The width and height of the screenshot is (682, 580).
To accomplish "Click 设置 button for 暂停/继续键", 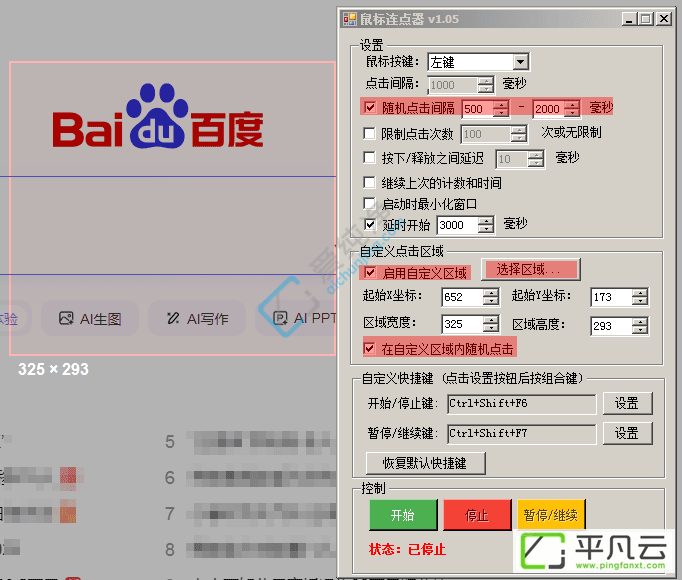I will click(628, 433).
